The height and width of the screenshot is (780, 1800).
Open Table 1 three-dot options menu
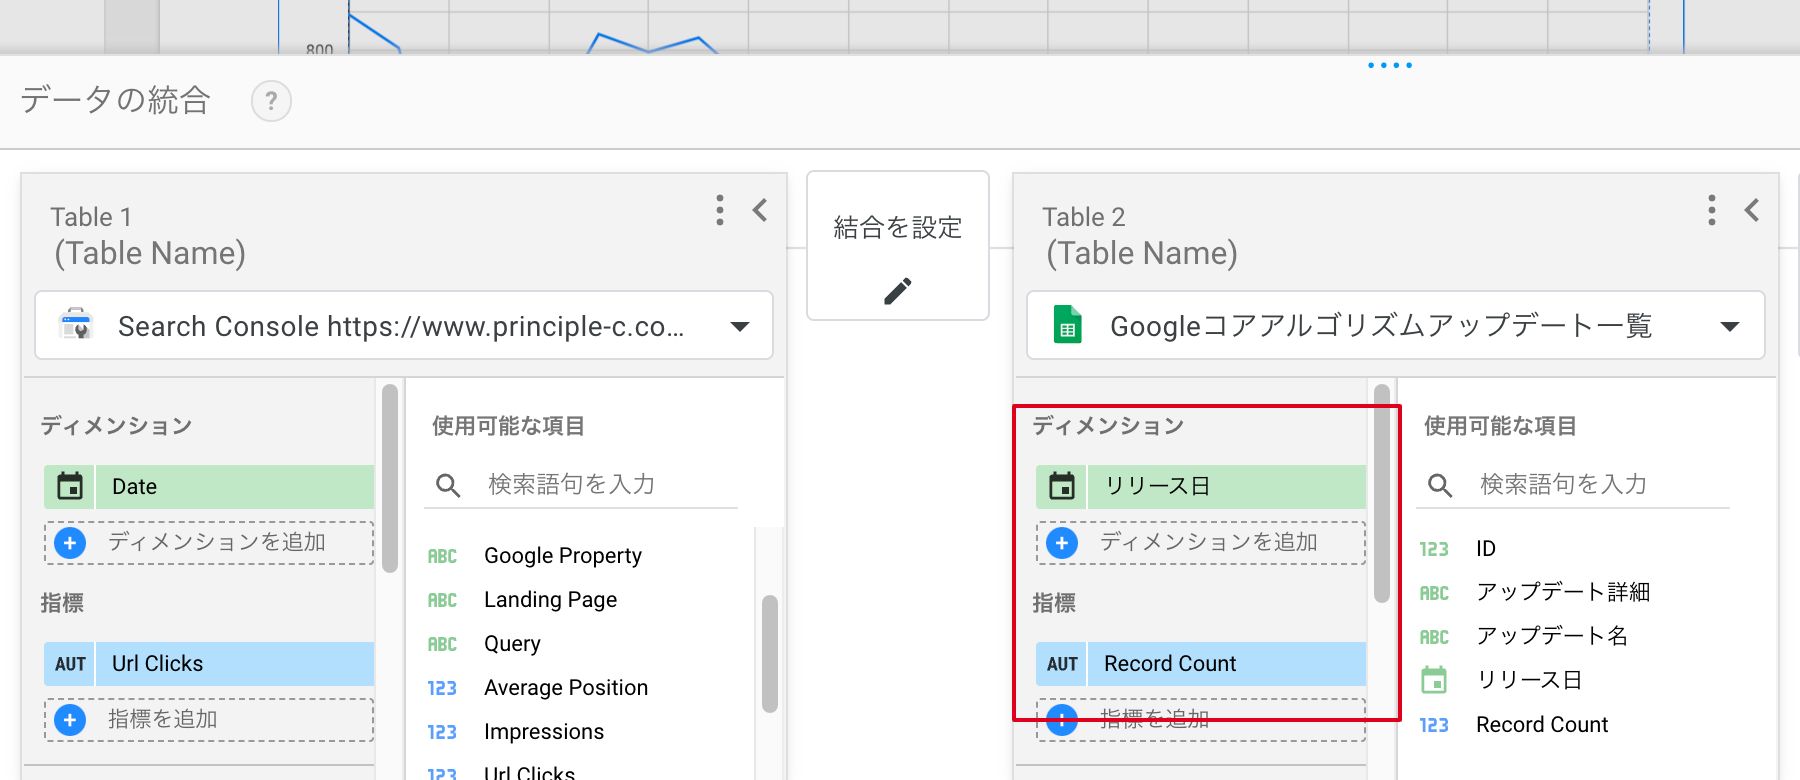(720, 210)
